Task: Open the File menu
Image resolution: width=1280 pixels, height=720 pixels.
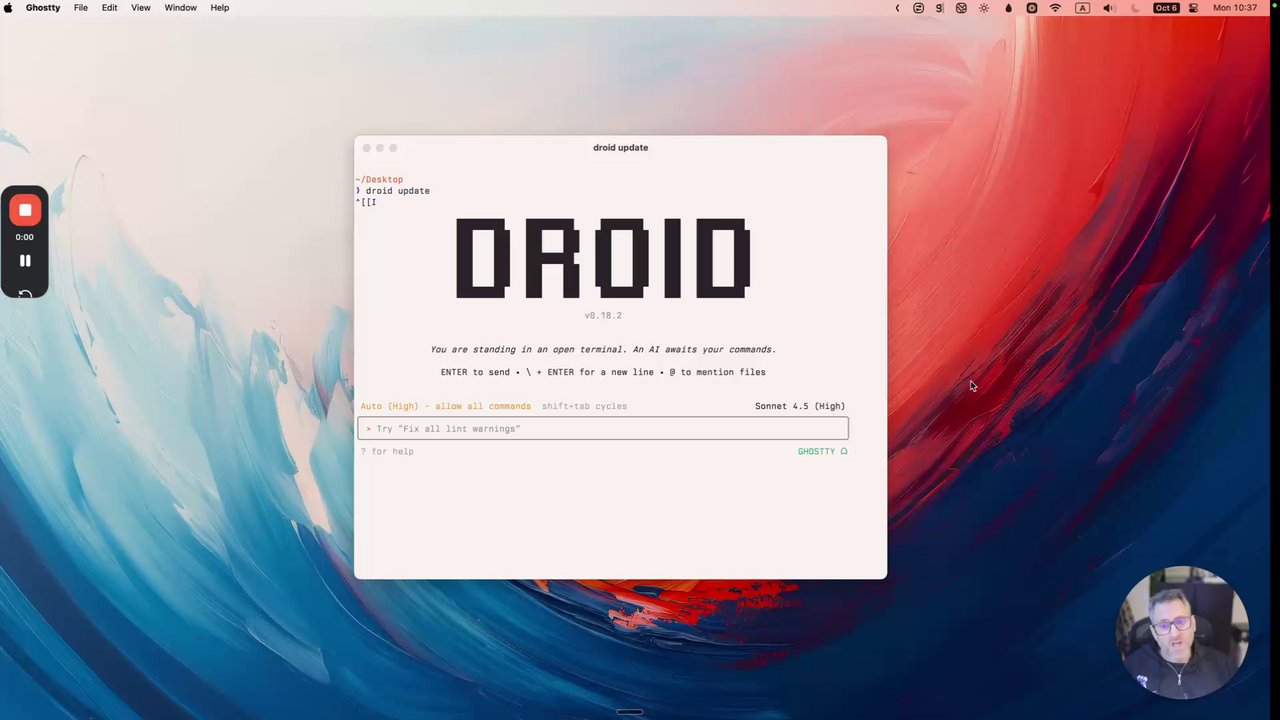Action: [80, 8]
